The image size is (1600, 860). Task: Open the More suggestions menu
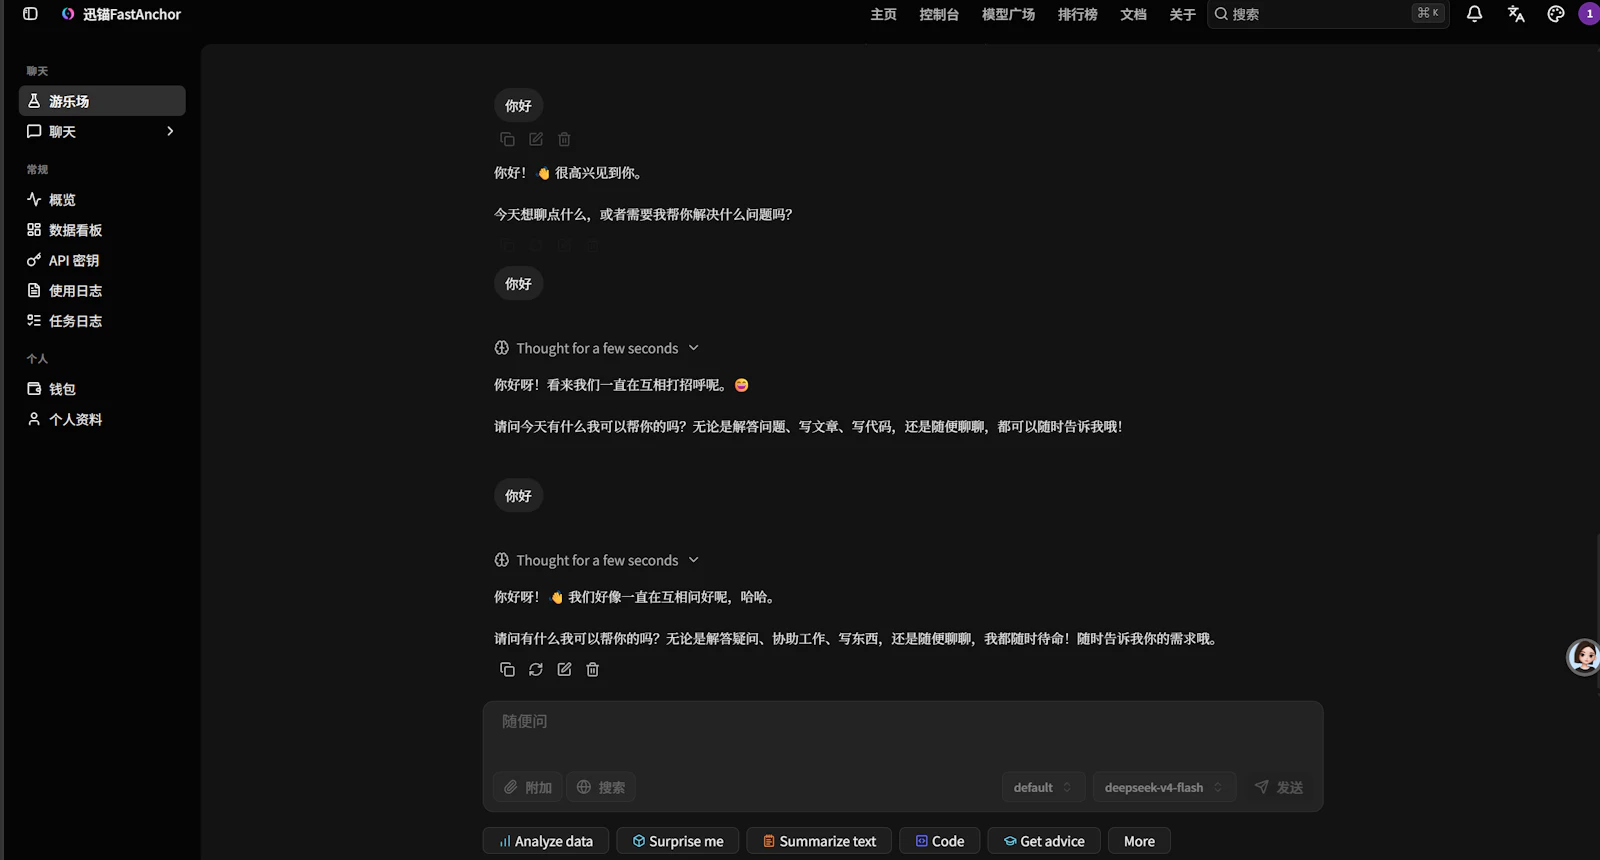(1139, 841)
